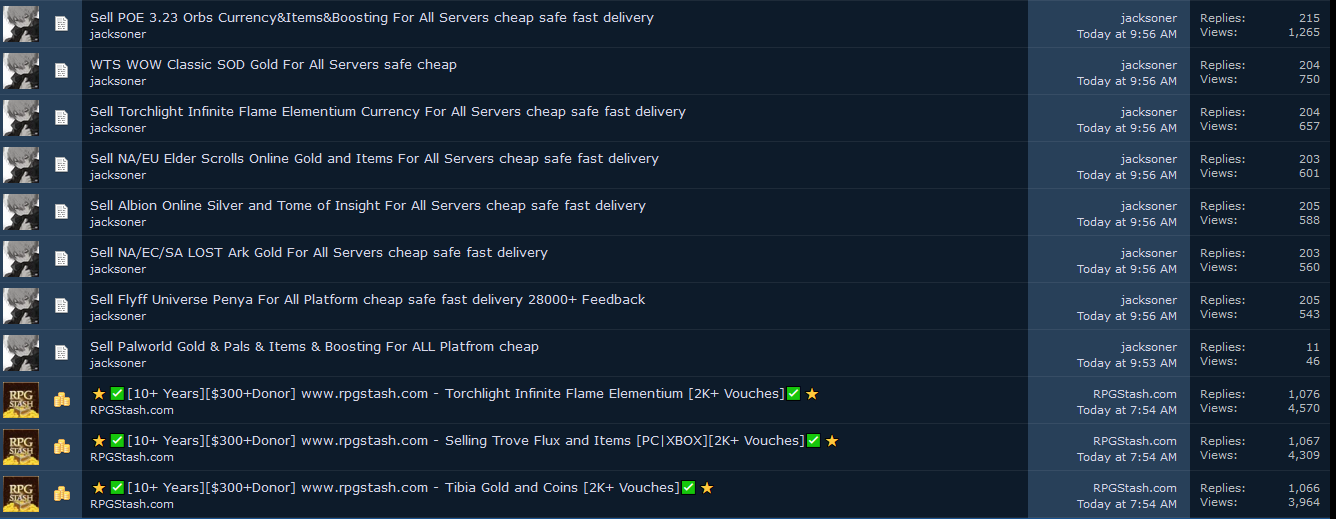The height and width of the screenshot is (519, 1336).
Task: Click document icon beside Palworld Gold thread
Action: coord(62,353)
